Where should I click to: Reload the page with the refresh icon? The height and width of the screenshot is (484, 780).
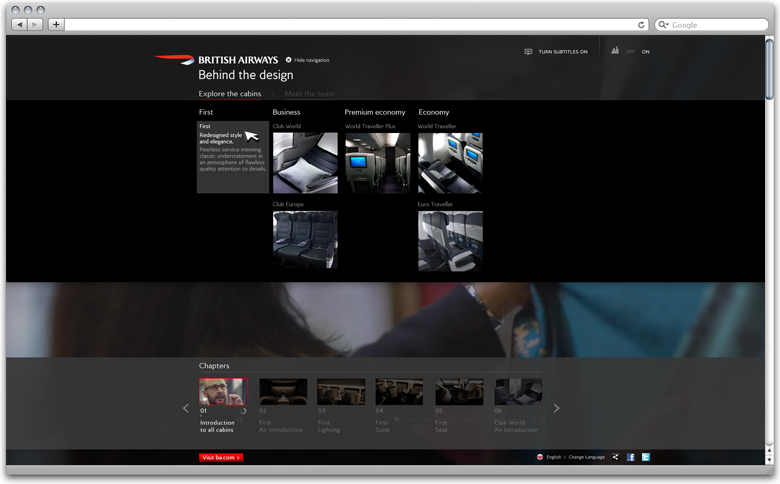tap(641, 25)
